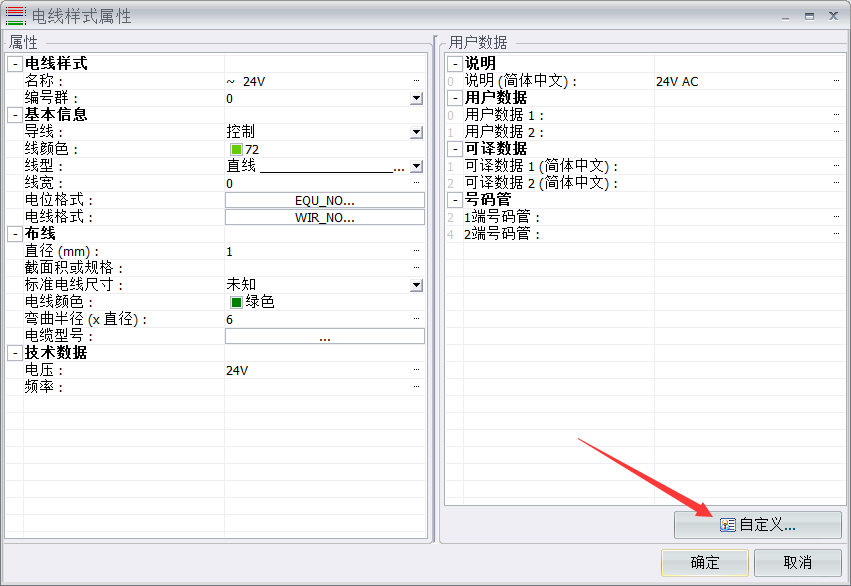Click the ellipsis icon beside 名称 value
The width and height of the screenshot is (851, 586).
tap(417, 81)
